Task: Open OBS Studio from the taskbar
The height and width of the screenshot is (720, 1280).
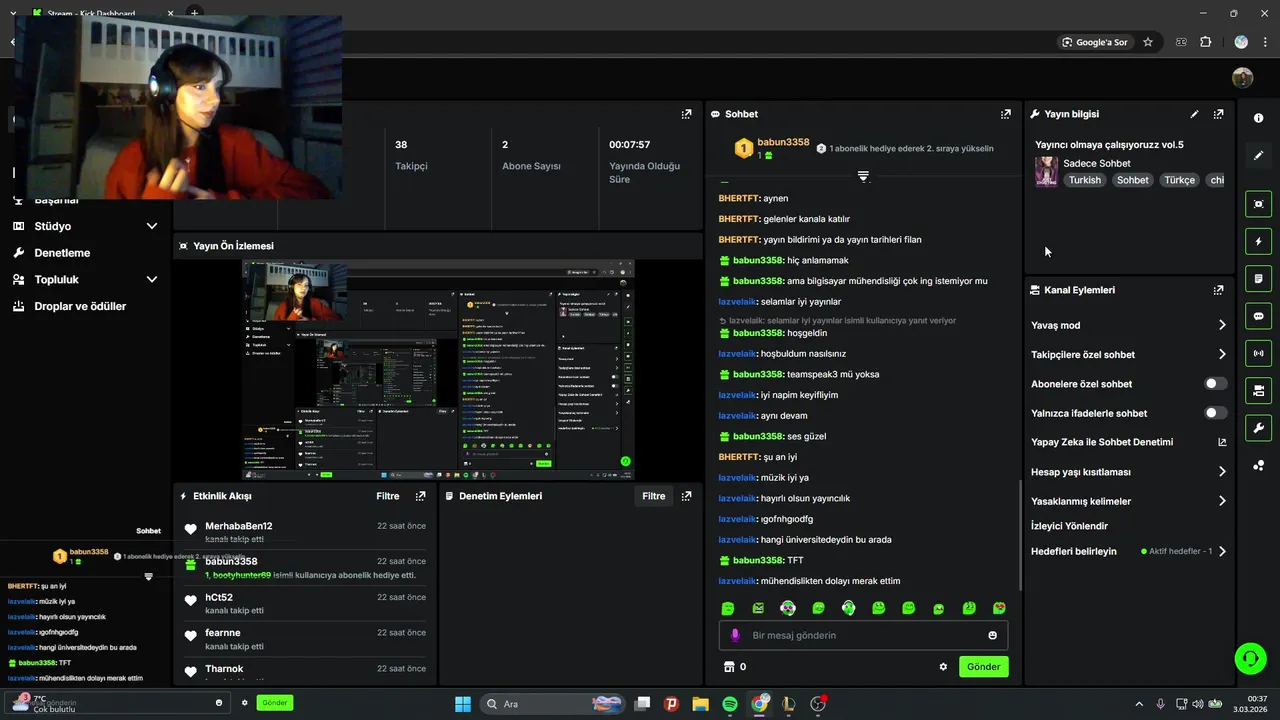Action: coord(818,704)
